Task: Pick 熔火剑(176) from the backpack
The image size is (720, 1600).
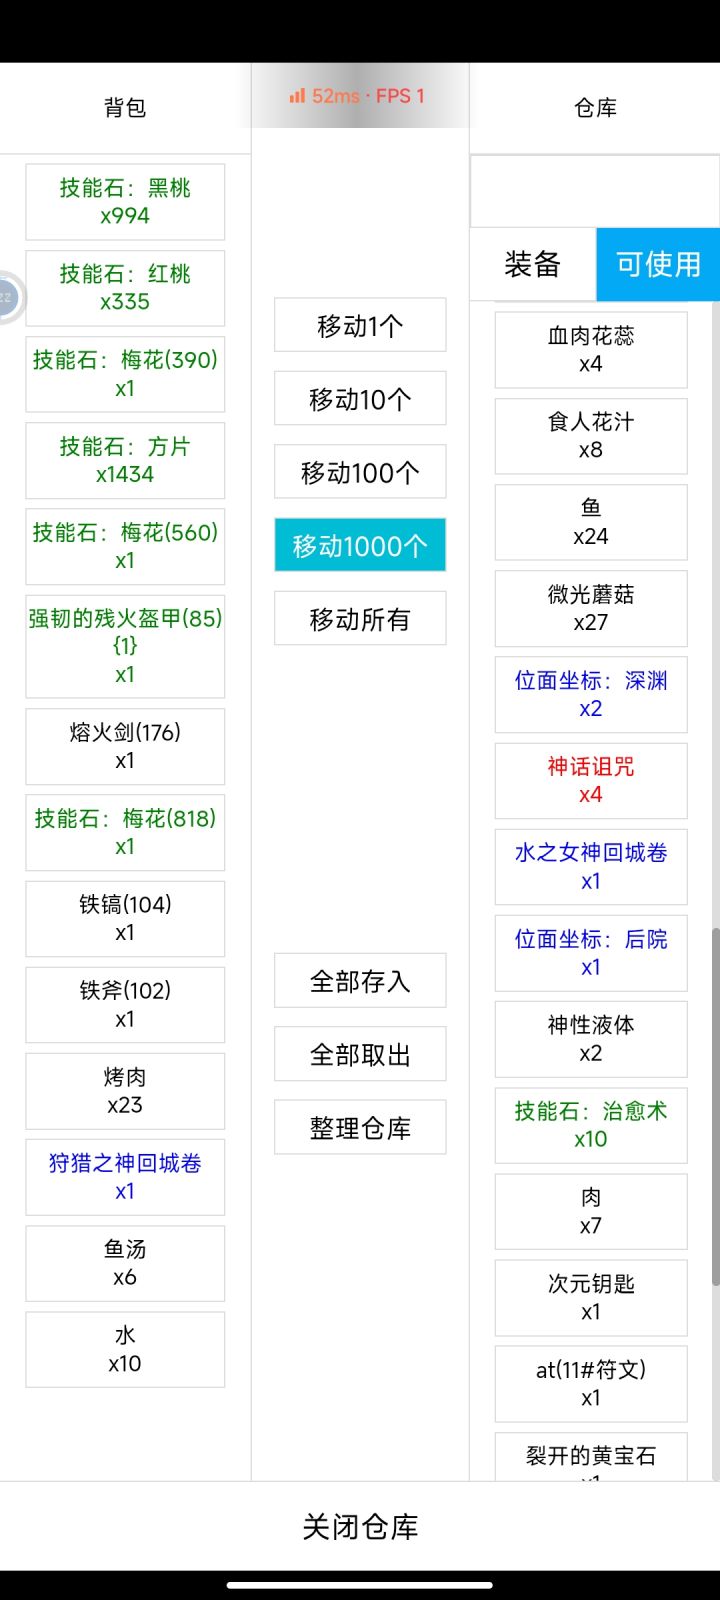Action: (125, 746)
